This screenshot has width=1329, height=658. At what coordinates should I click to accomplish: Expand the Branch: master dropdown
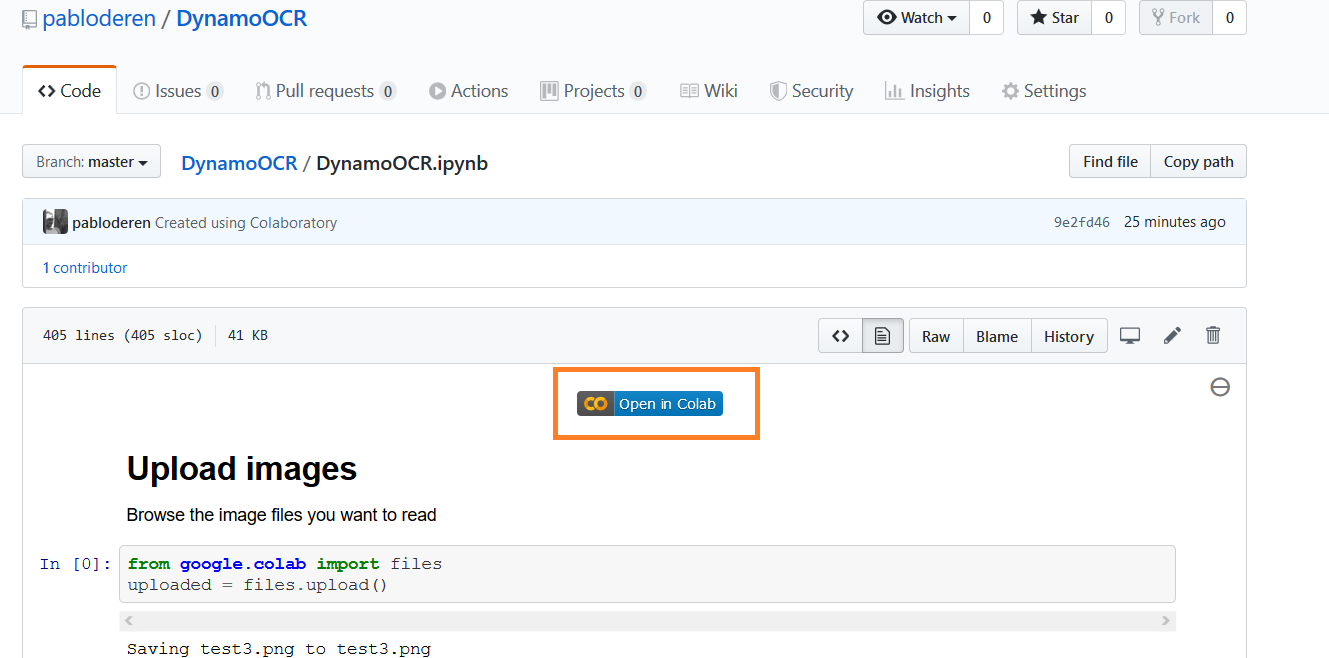[91, 161]
